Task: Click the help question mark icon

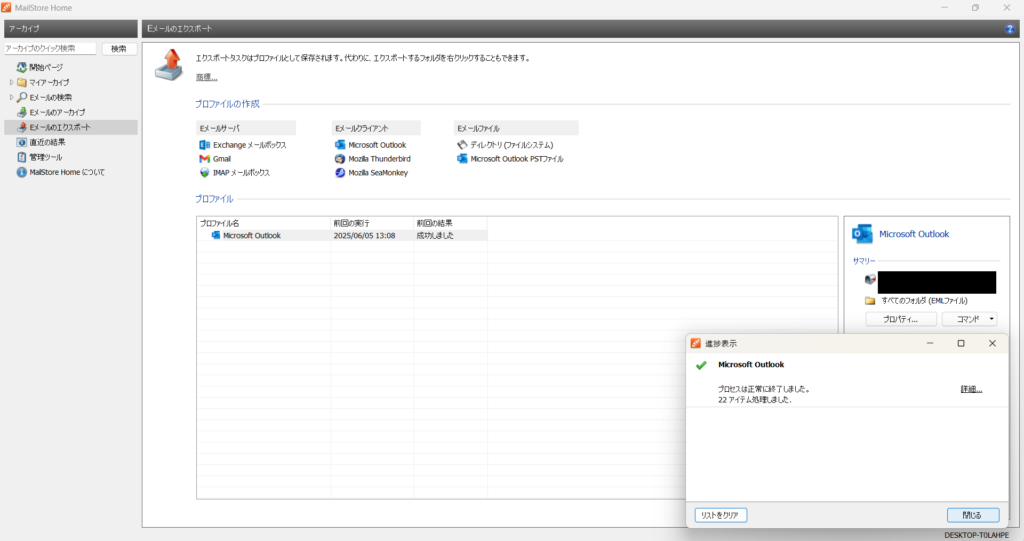Action: (x=1010, y=29)
